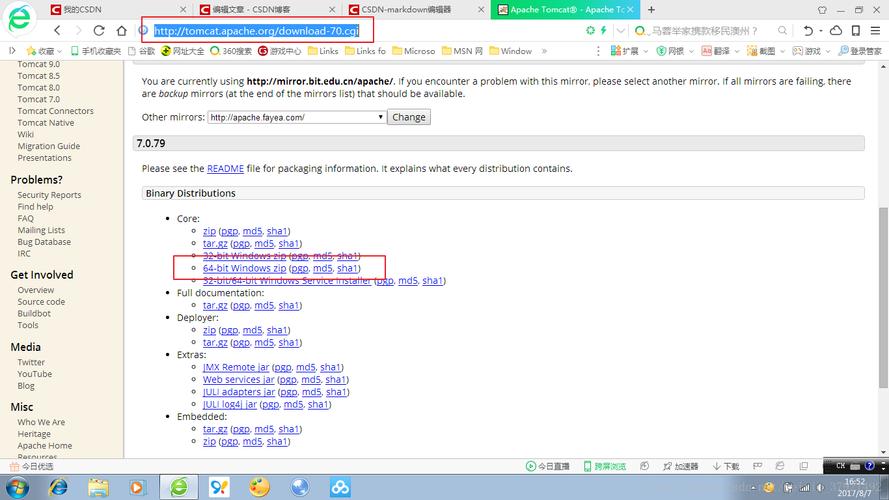This screenshot has height=500, width=889.
Task: Click the Security Reports sidebar link
Action: [49, 195]
